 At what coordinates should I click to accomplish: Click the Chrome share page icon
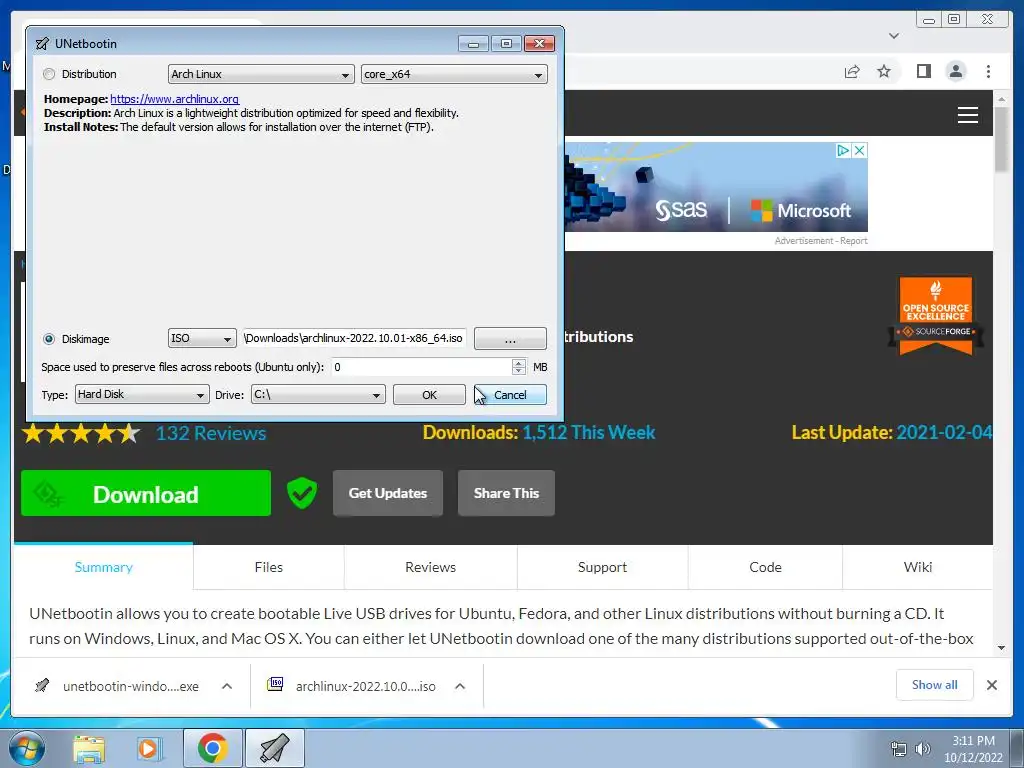pos(852,71)
